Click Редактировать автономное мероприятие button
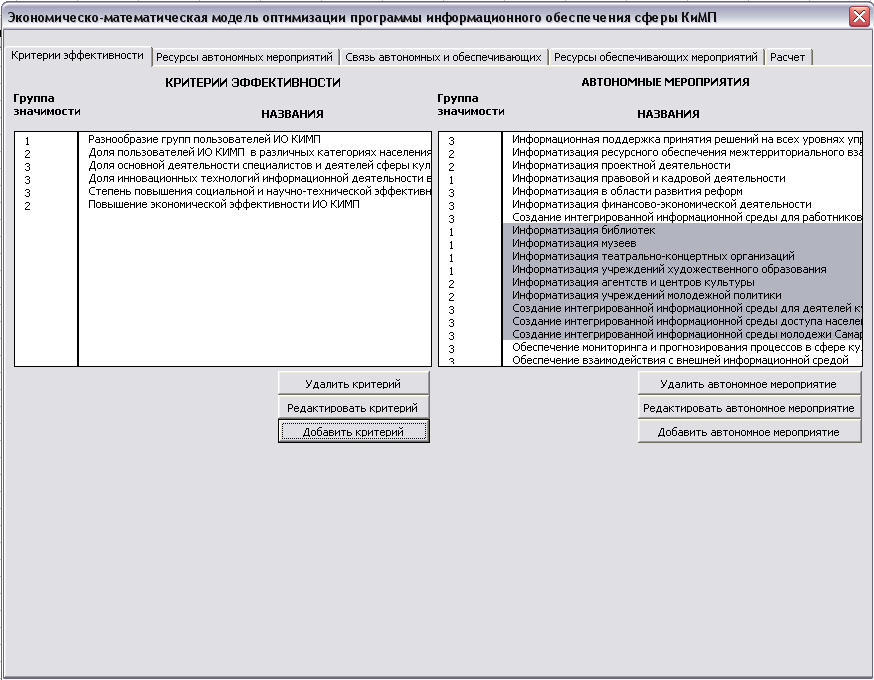Viewport: 874px width, 680px height. pyautogui.click(x=749, y=408)
